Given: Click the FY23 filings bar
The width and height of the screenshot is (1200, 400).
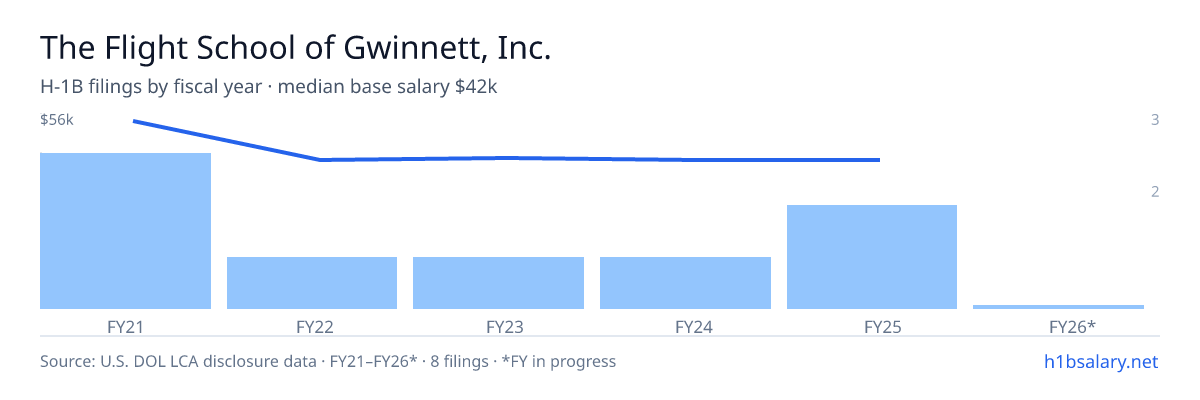Looking at the screenshot, I should (498, 283).
